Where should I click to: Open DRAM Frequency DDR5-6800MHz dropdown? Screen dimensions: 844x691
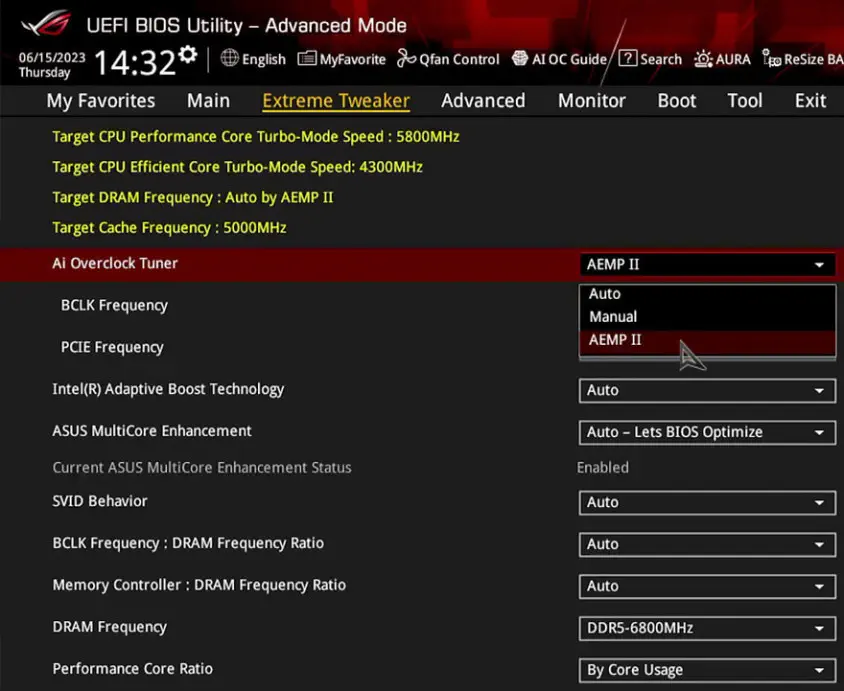pyautogui.click(x=707, y=628)
